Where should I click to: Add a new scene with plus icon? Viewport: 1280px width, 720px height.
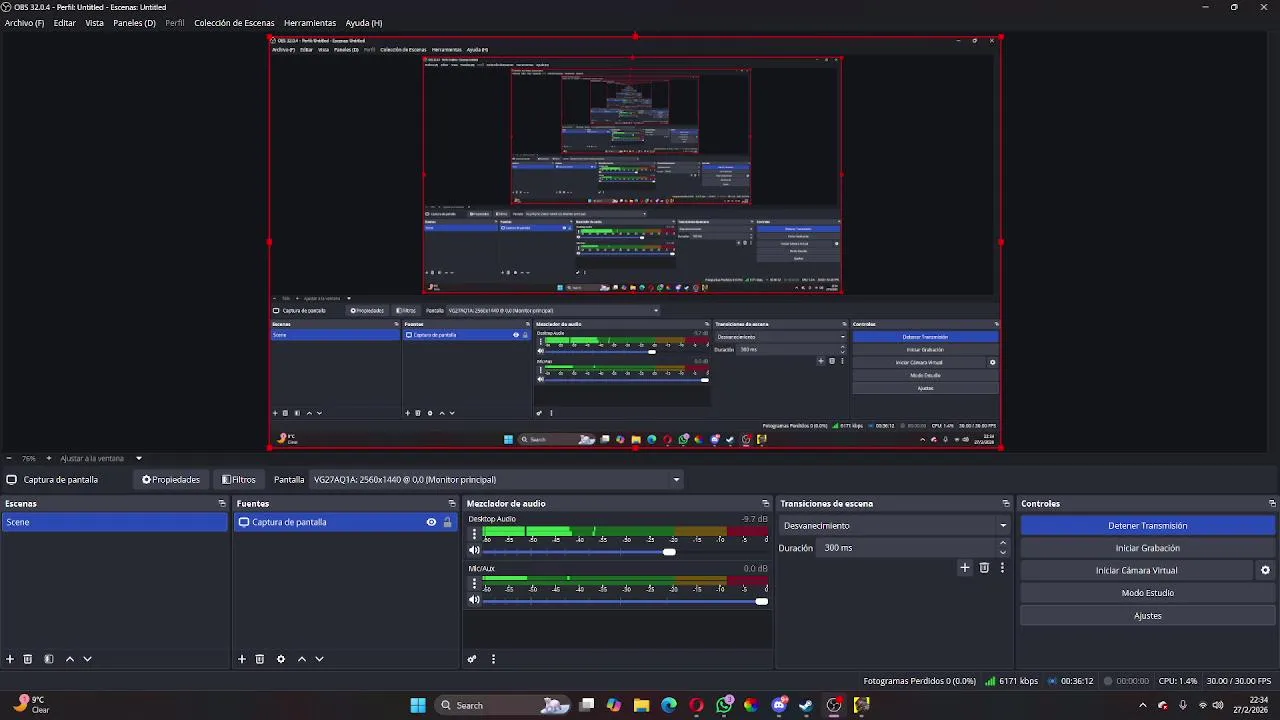tap(10, 659)
